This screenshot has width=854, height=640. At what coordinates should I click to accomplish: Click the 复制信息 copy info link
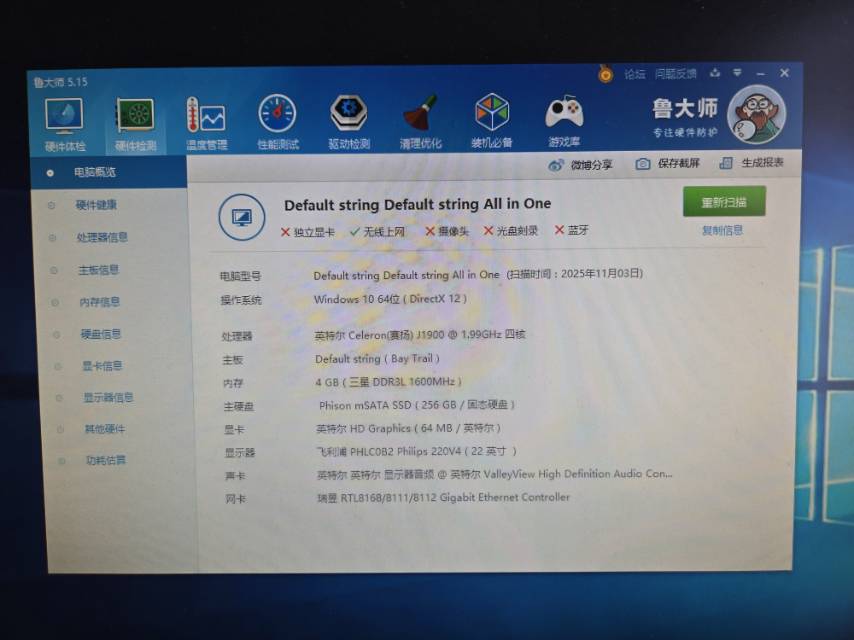722,230
